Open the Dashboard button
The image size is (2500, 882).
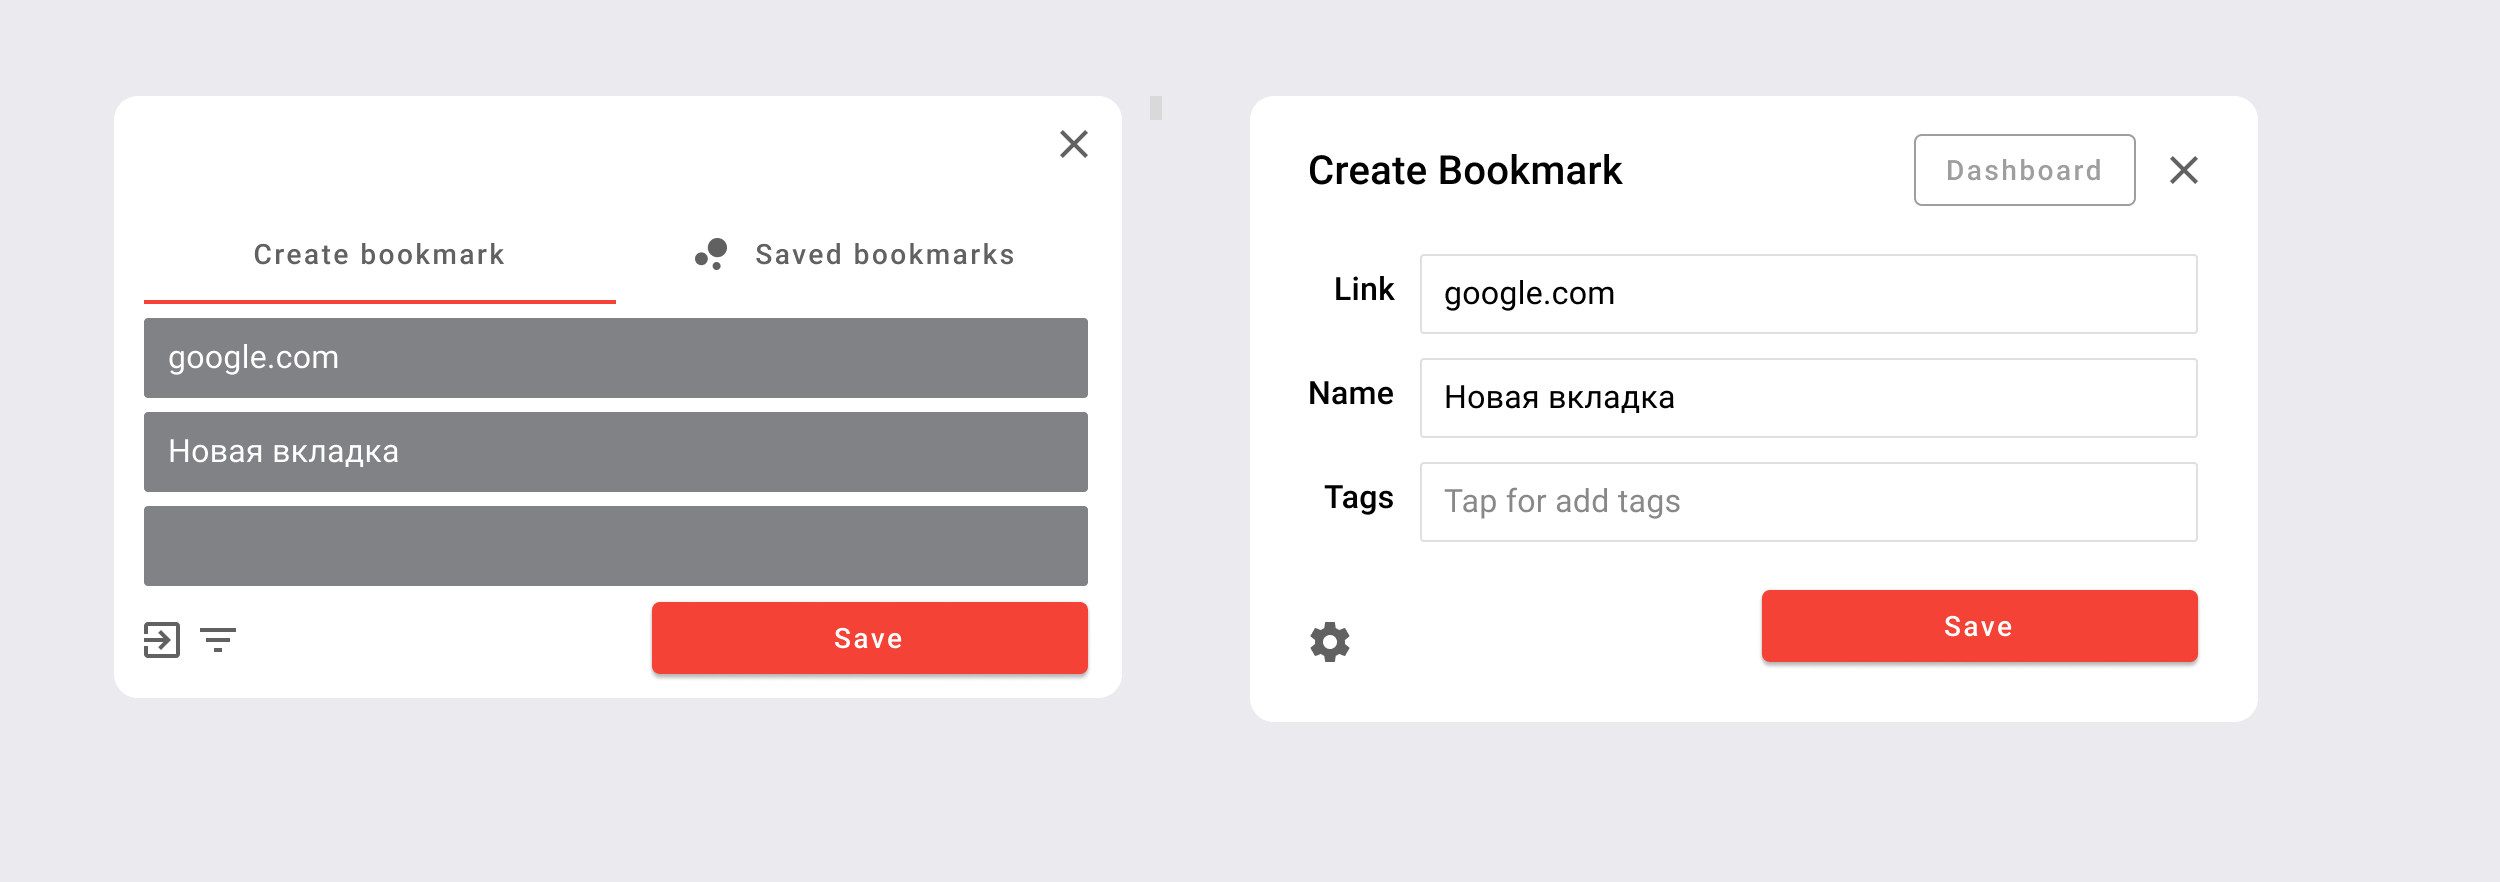tap(2025, 170)
